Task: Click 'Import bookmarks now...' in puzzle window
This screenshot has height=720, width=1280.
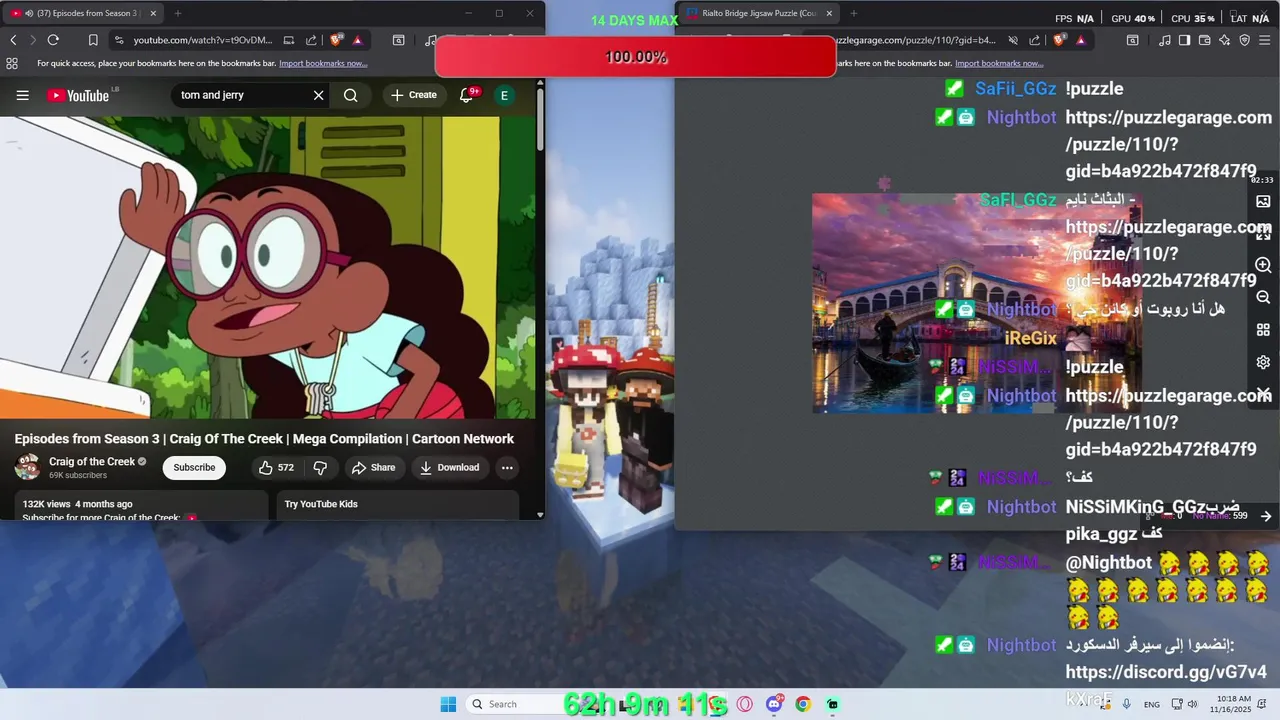Action: [998, 63]
